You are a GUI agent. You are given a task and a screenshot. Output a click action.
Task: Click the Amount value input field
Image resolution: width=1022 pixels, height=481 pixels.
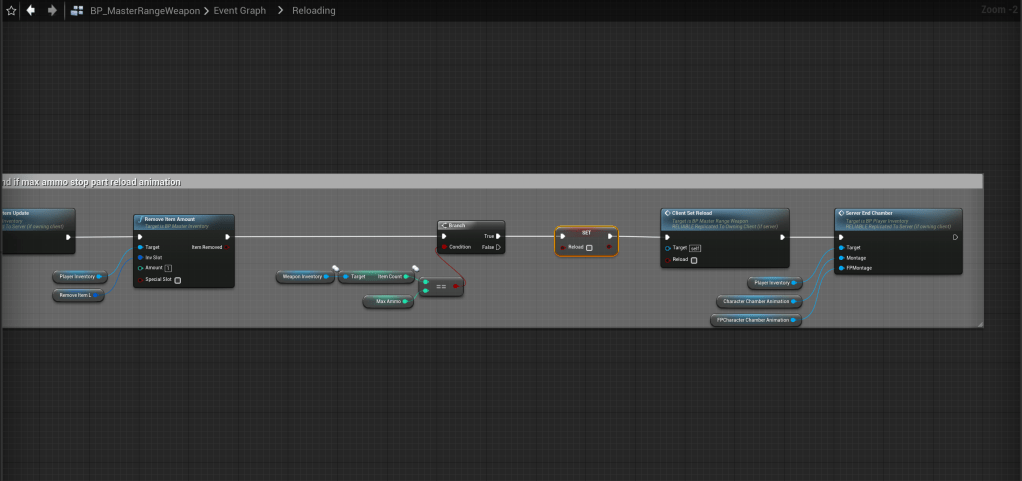[x=169, y=268]
